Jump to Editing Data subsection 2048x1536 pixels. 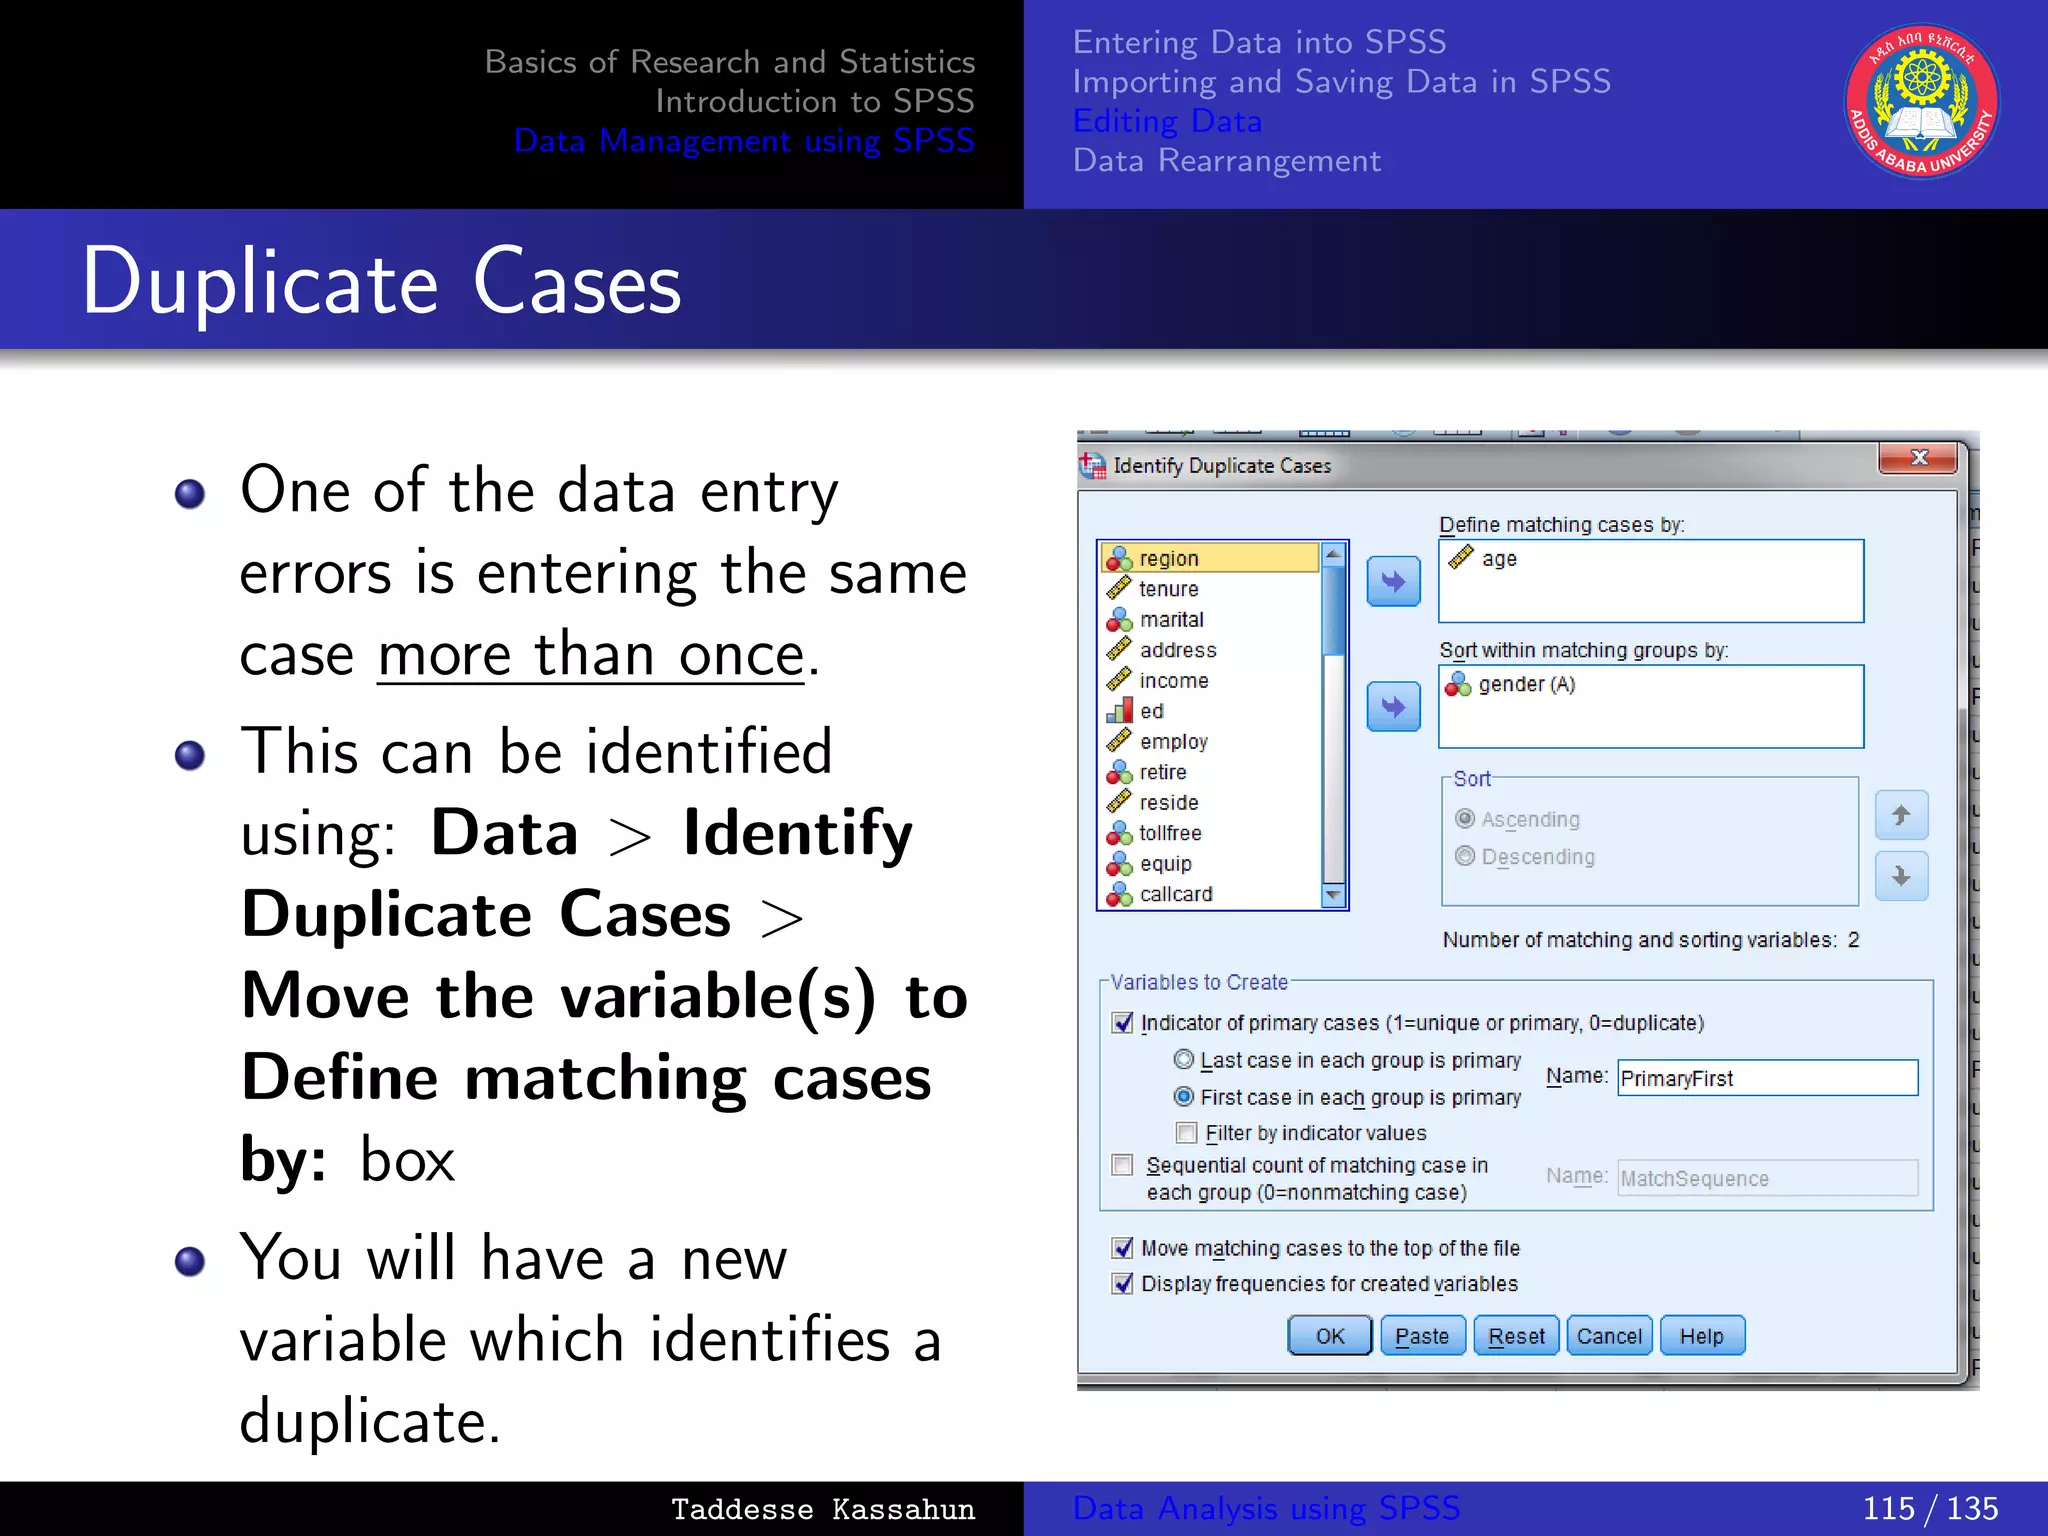click(x=1167, y=121)
